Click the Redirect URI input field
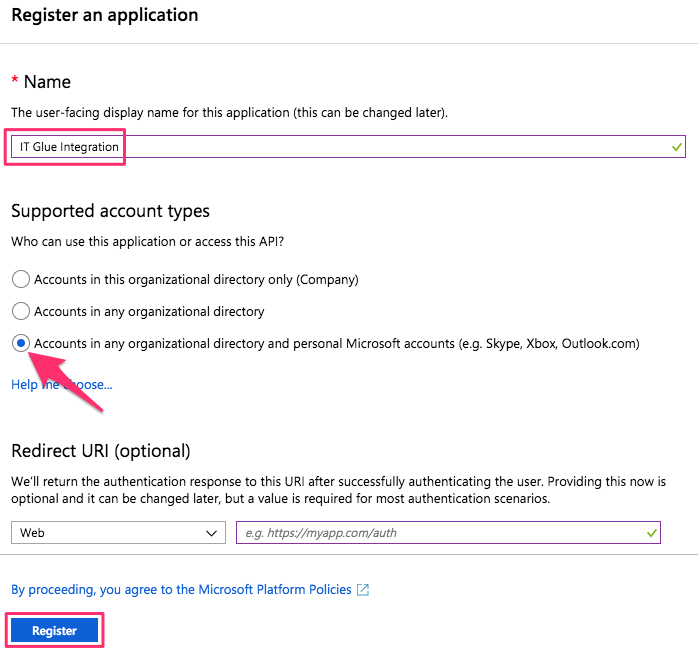The width and height of the screenshot is (698, 653). (x=448, y=532)
